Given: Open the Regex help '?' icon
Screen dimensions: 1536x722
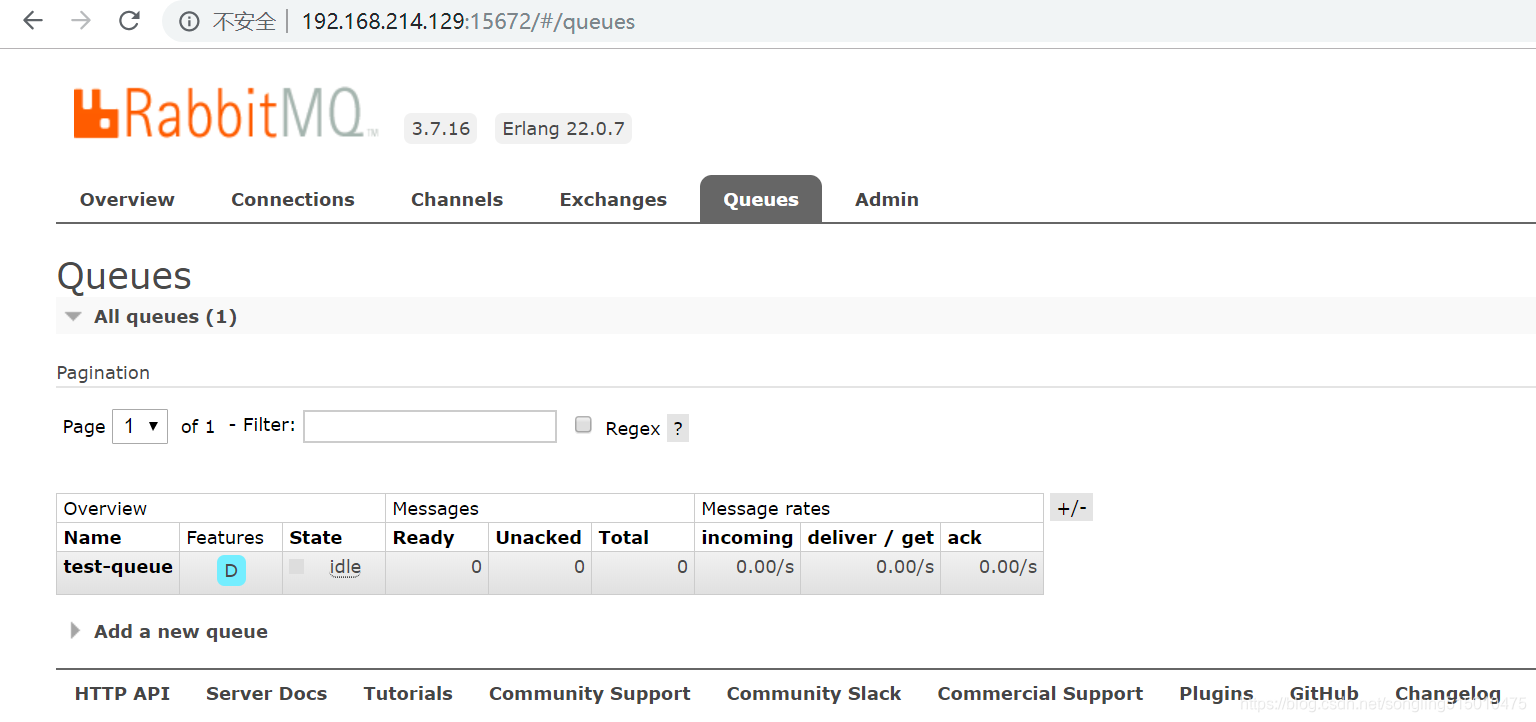Looking at the screenshot, I should tap(677, 428).
